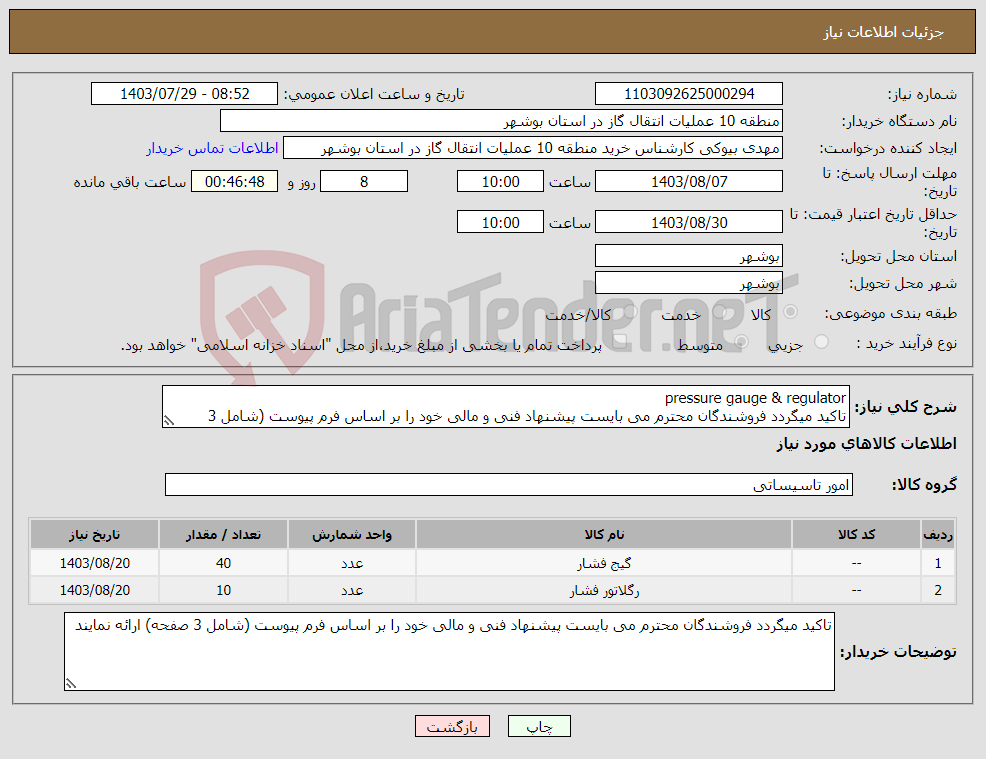Image resolution: width=986 pixels, height=759 pixels.
Task: Toggle the treasury-documents payment checkbox
Action: coord(619,342)
